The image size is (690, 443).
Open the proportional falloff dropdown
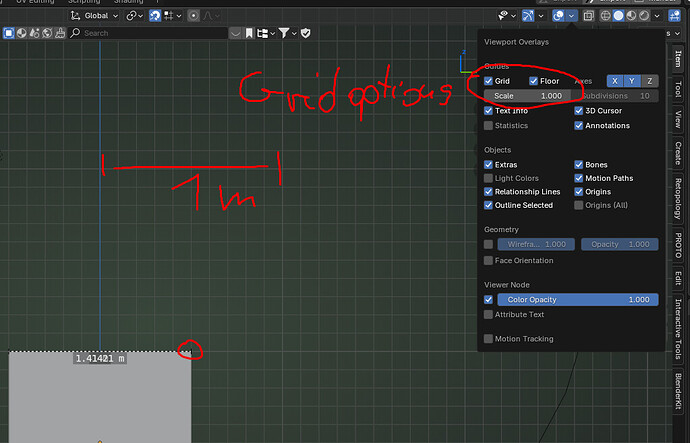click(212, 16)
